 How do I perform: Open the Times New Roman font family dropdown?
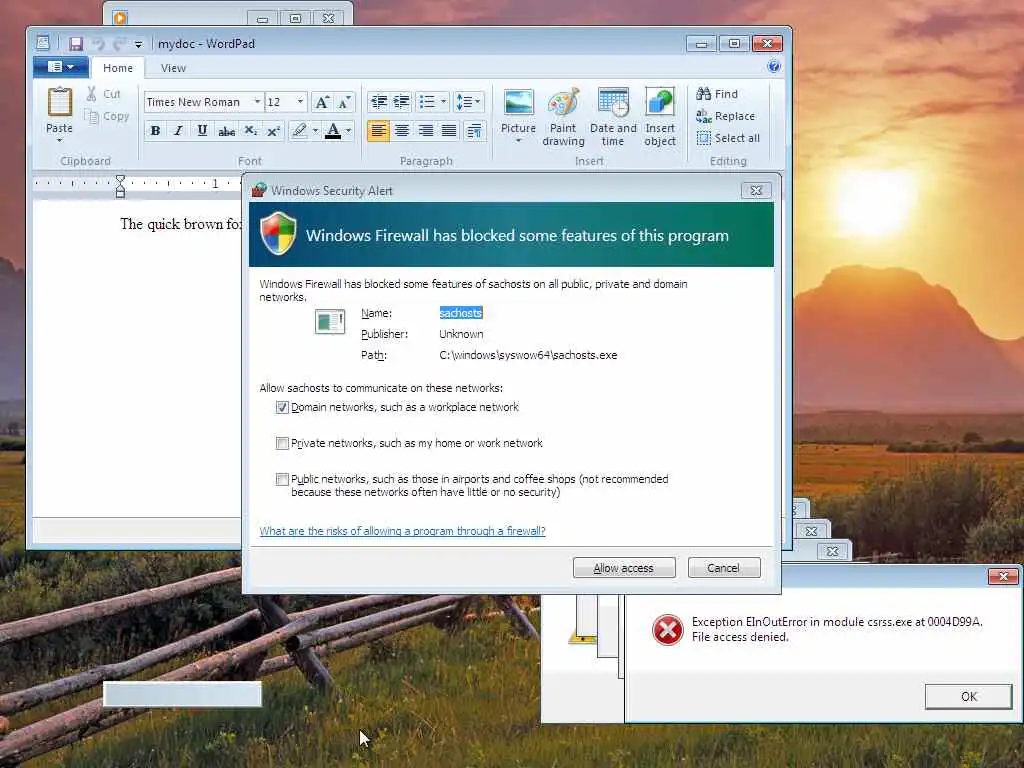click(257, 102)
